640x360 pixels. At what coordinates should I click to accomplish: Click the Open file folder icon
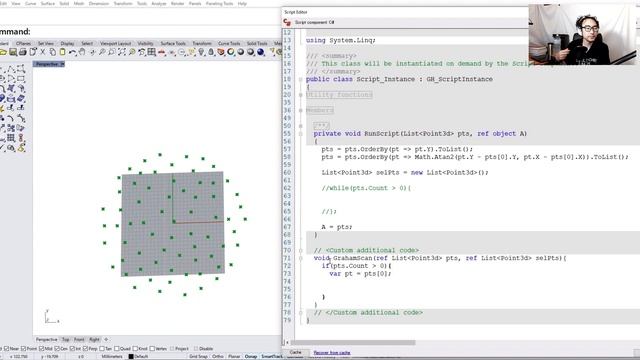(3, 52)
